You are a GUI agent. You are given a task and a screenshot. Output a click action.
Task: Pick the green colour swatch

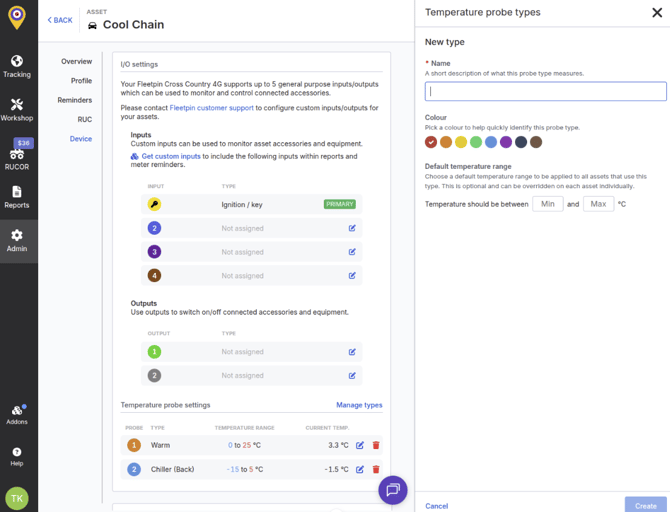click(x=476, y=142)
